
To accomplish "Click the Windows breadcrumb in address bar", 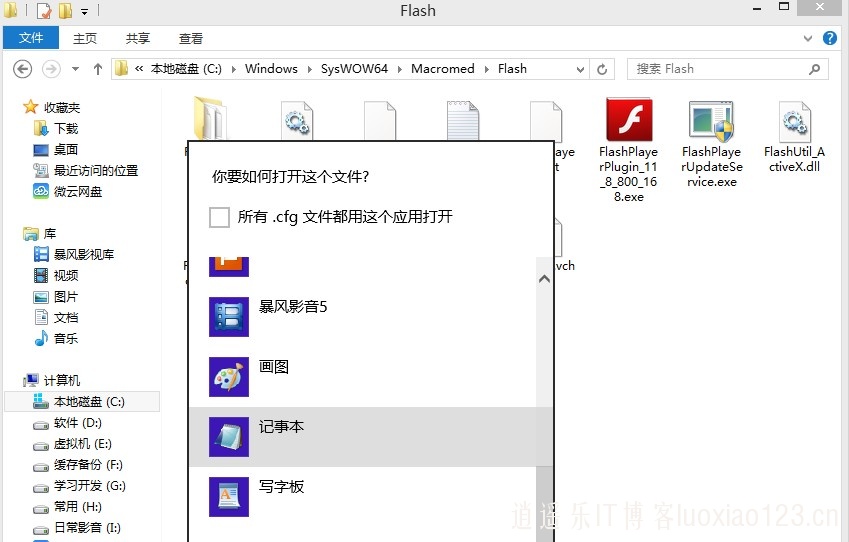I will 271,69.
